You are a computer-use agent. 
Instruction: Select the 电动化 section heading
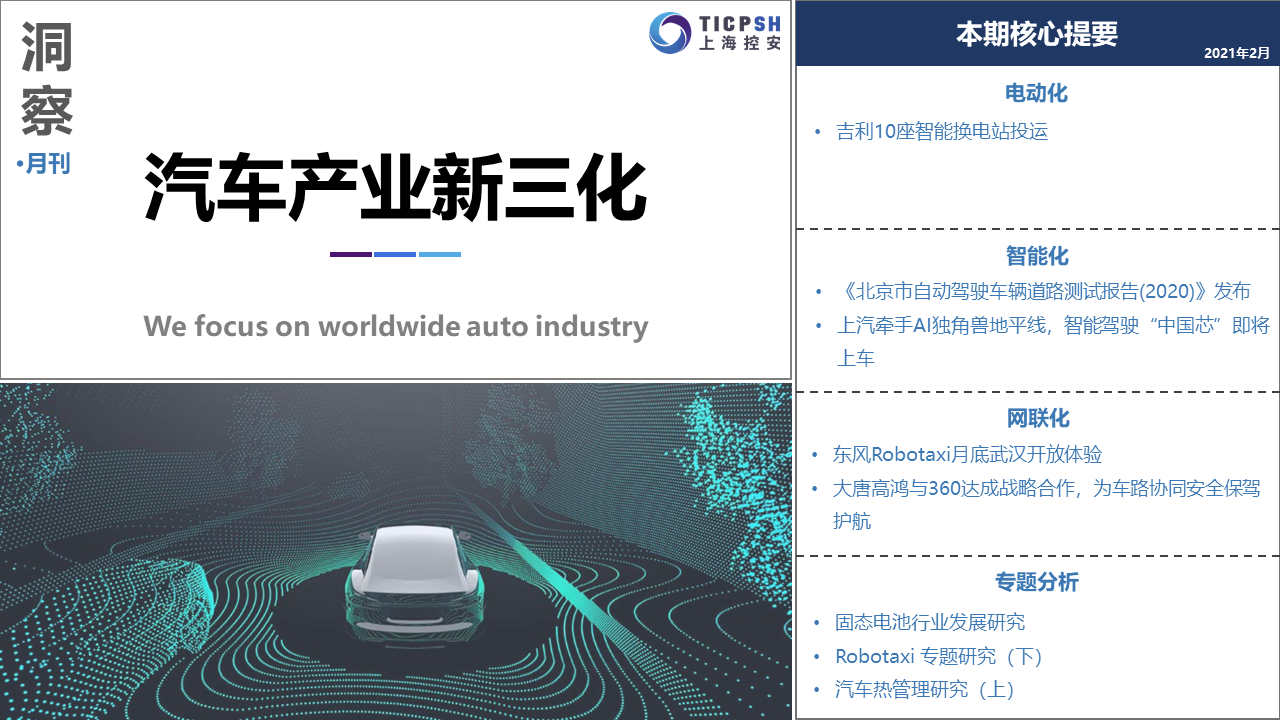(x=1036, y=93)
